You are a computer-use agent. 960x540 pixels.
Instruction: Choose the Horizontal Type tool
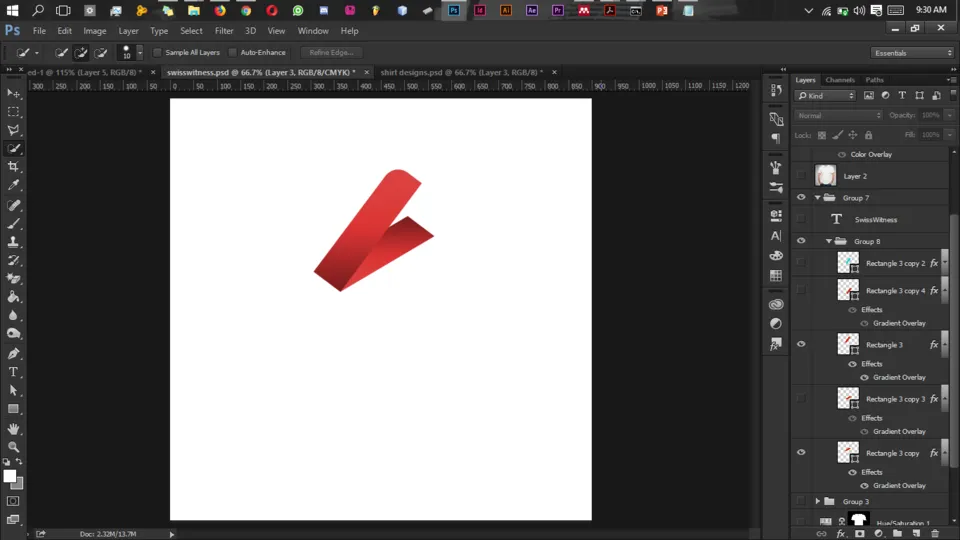tap(14, 372)
